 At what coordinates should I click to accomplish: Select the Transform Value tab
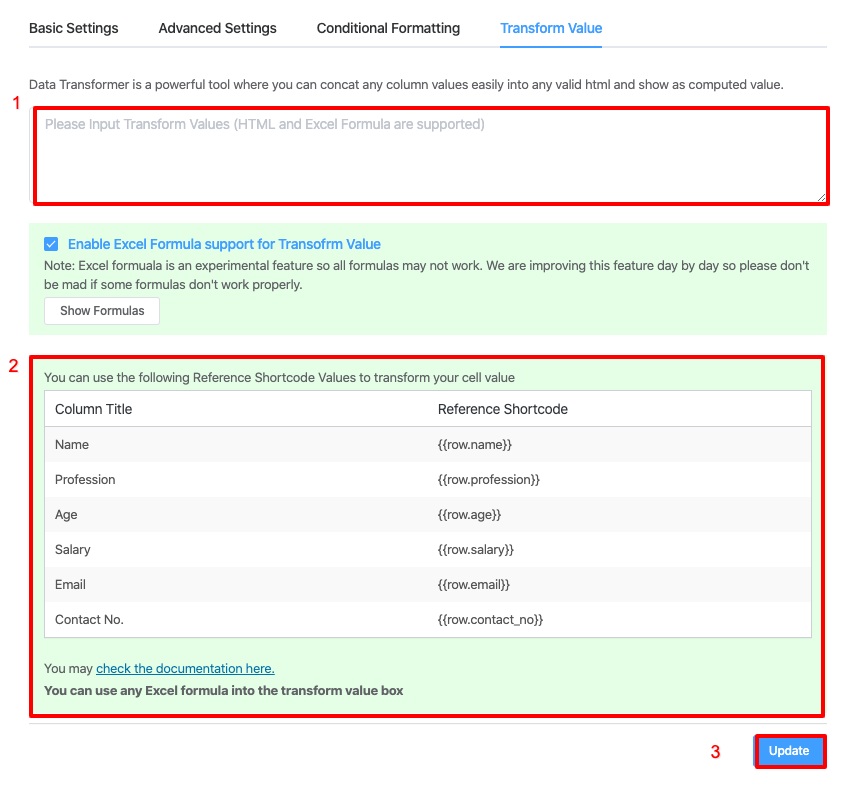(551, 28)
